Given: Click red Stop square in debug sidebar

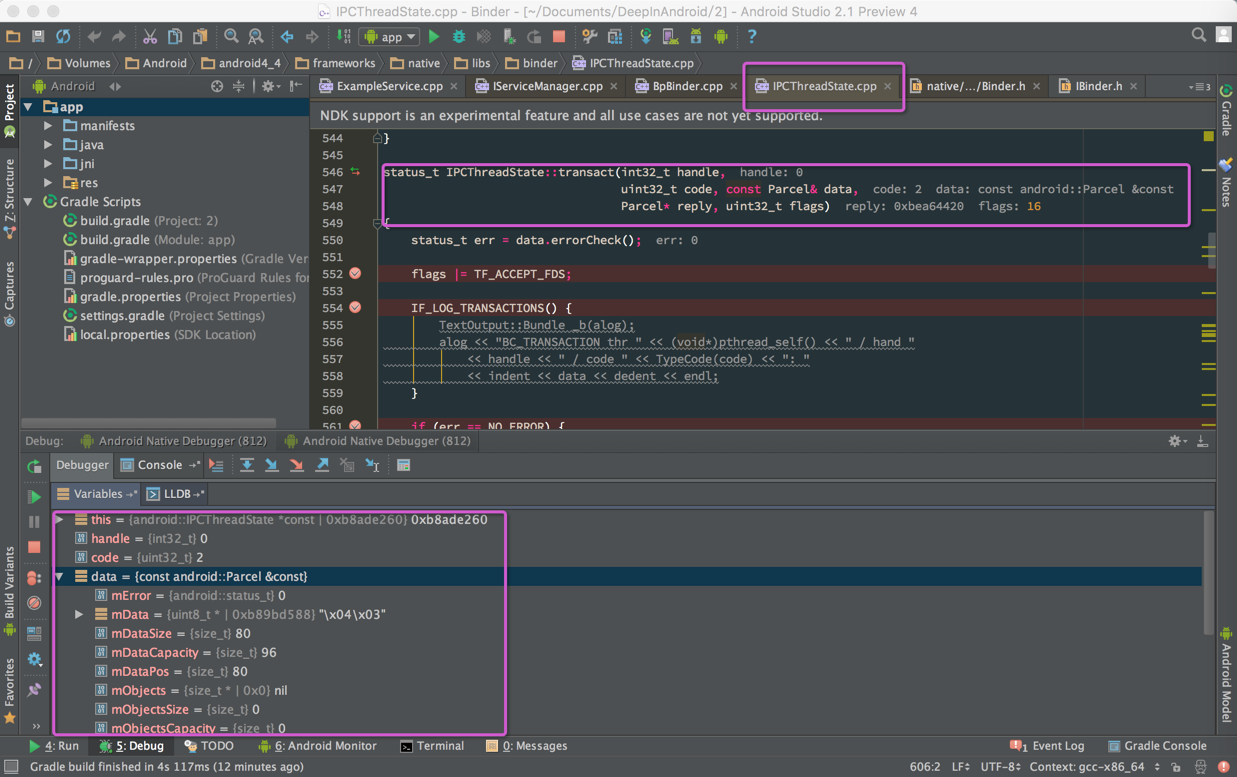Looking at the screenshot, I should pyautogui.click(x=34, y=548).
